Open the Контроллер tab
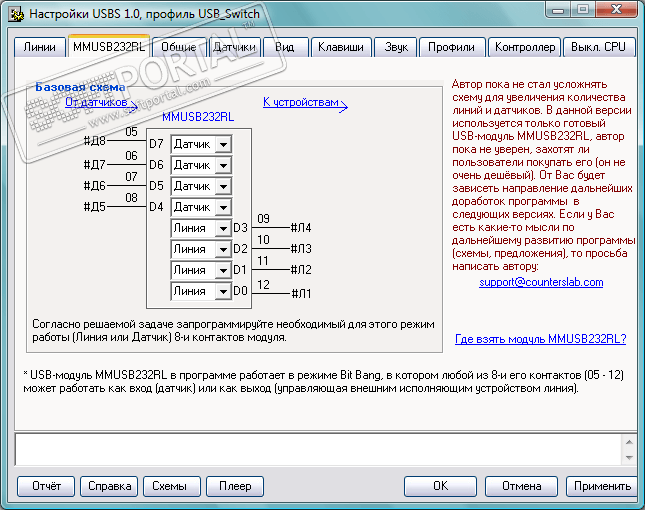Screen dimensions: 645x510 [524, 47]
